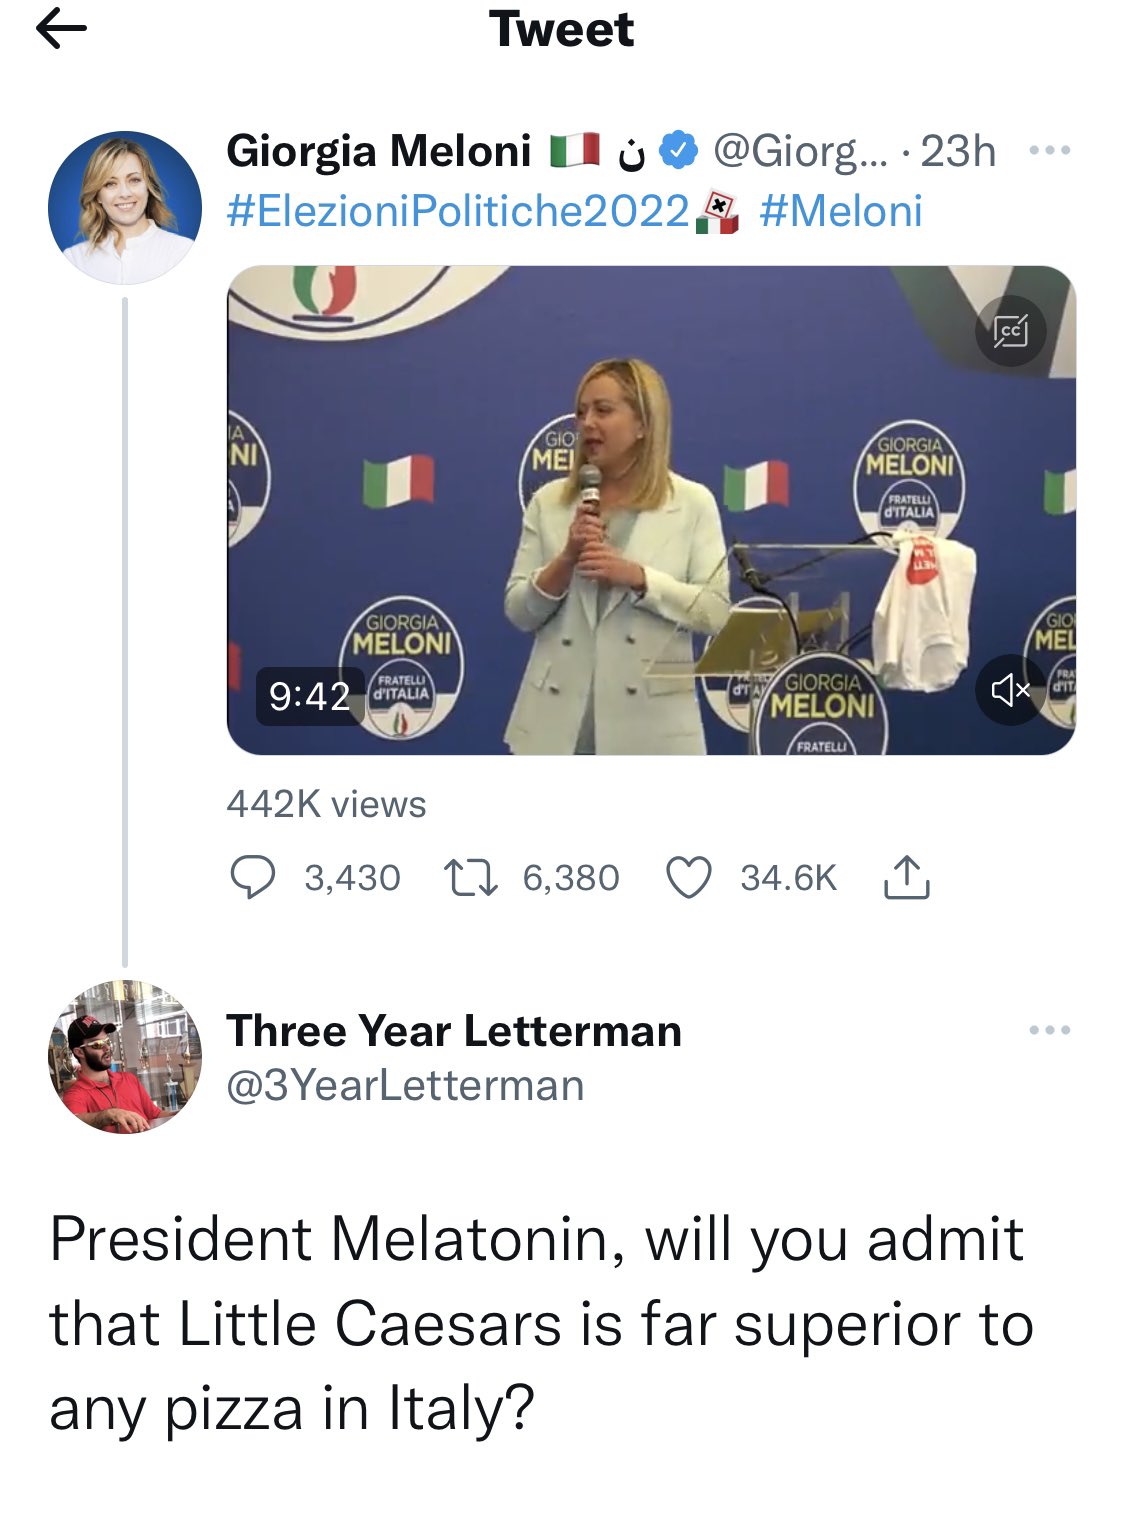The height and width of the screenshot is (1518, 1125).
Task: Tap the back arrow icon
Action: tap(61, 30)
